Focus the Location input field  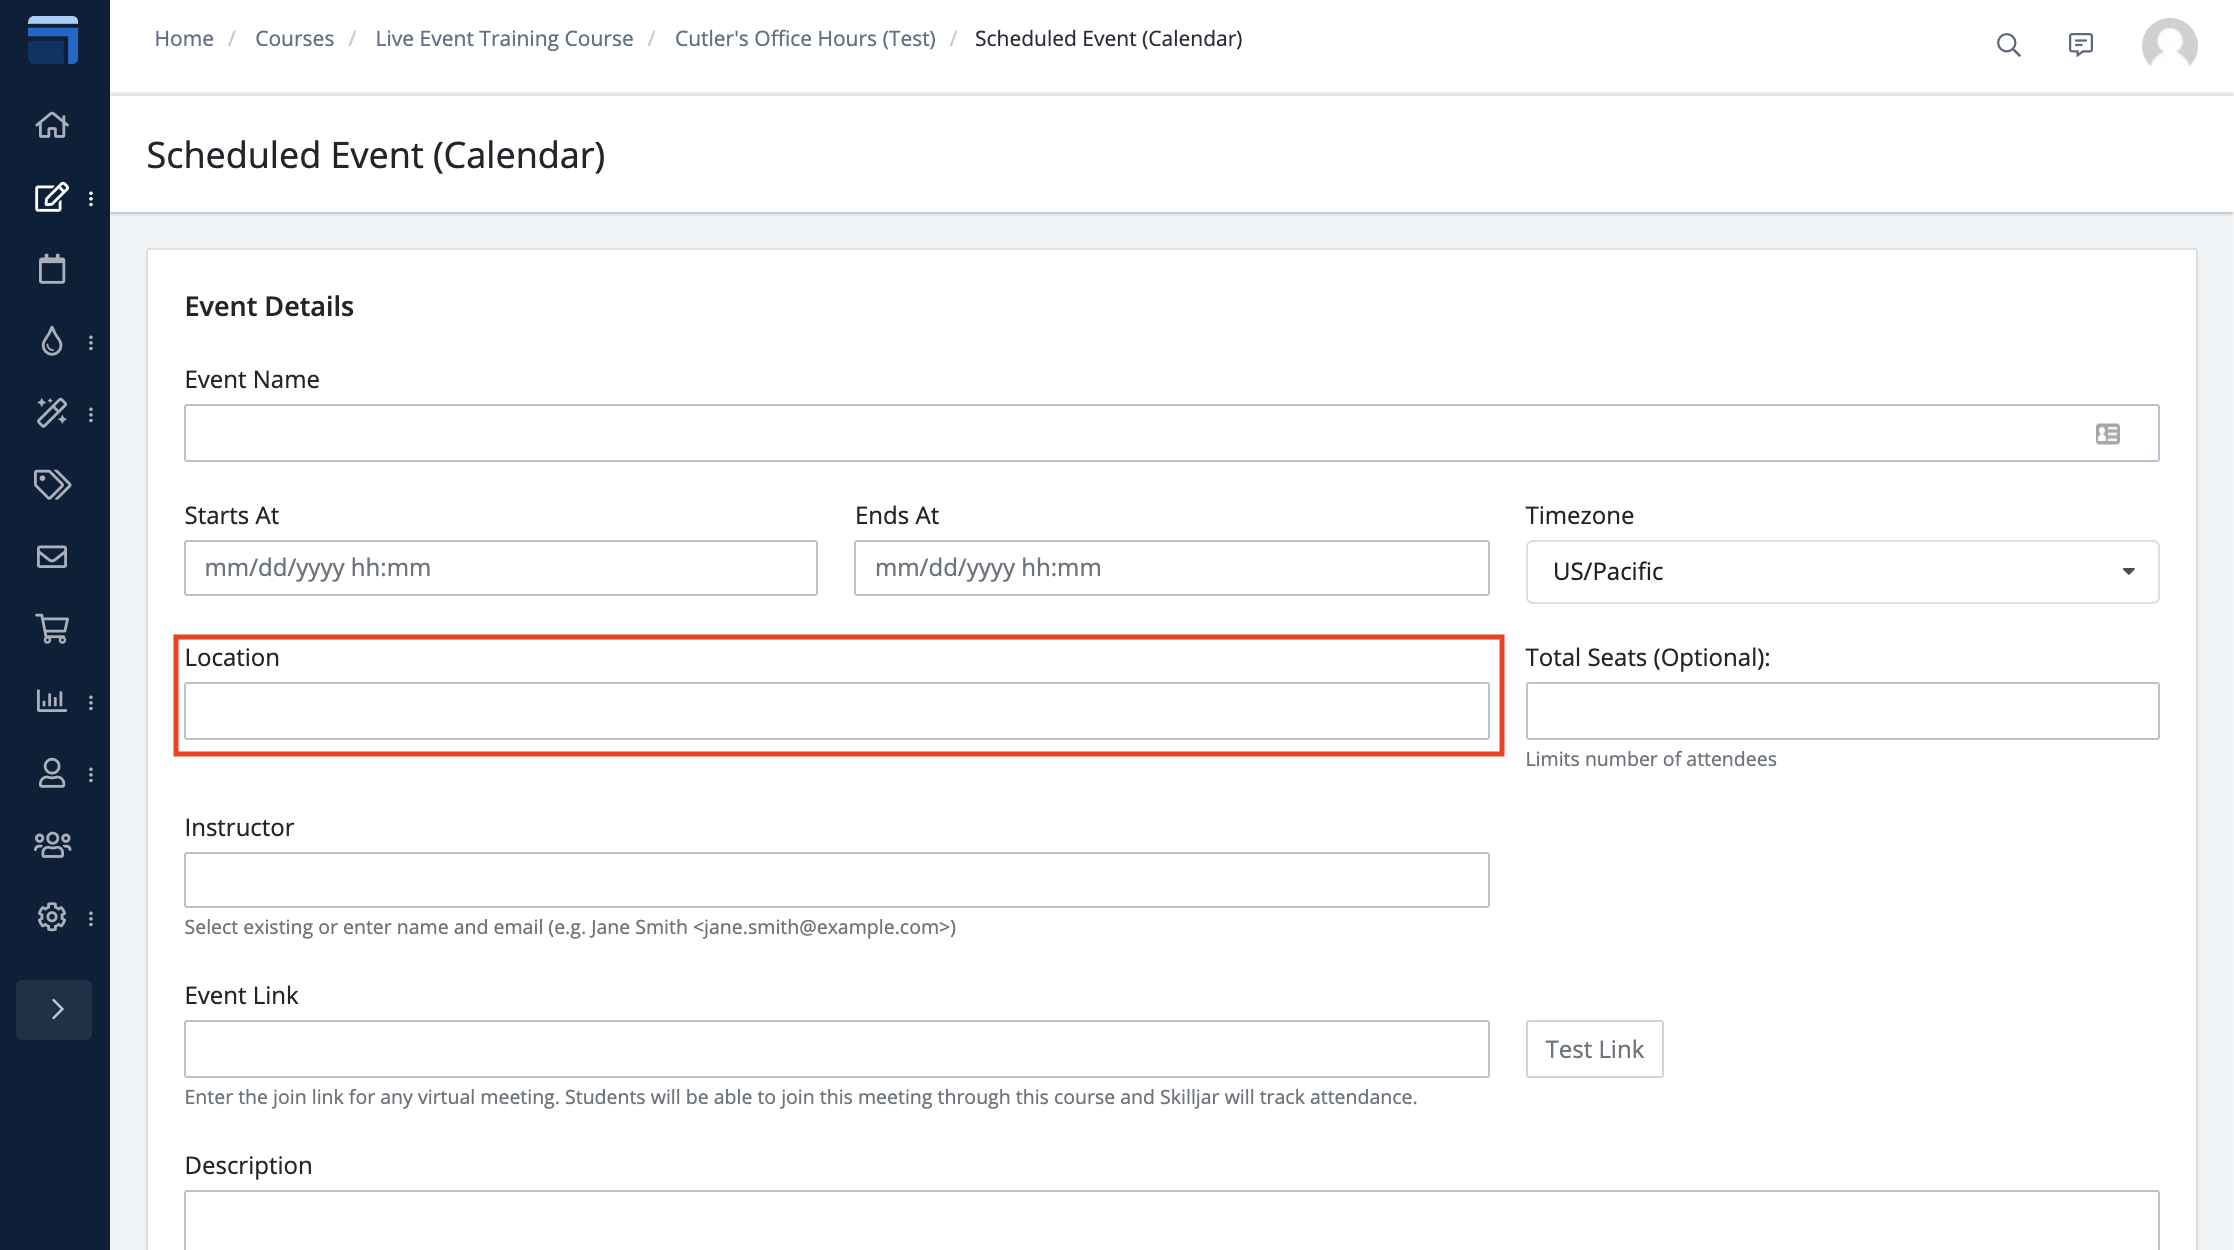[837, 711]
